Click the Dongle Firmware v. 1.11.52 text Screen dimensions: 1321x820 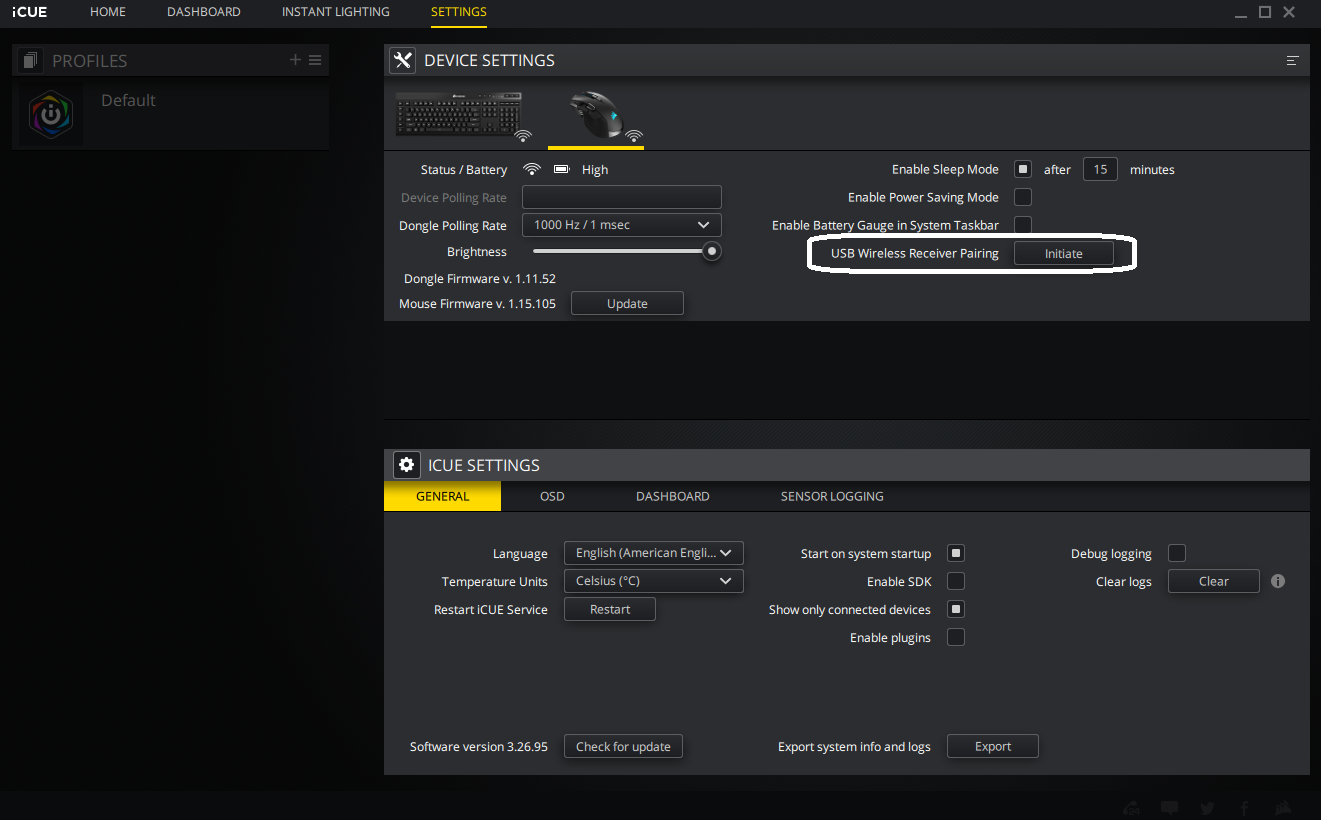pos(480,279)
